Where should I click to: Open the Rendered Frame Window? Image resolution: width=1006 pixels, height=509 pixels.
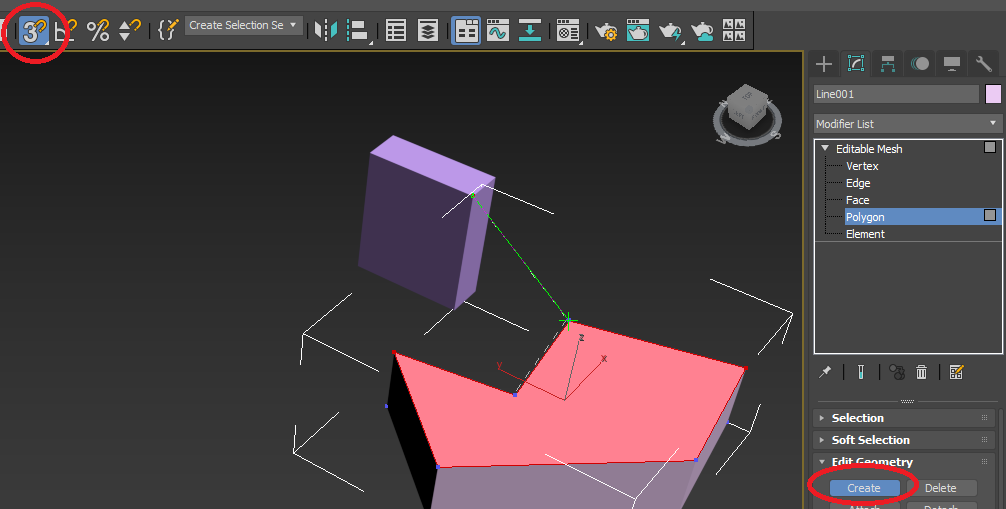638,30
